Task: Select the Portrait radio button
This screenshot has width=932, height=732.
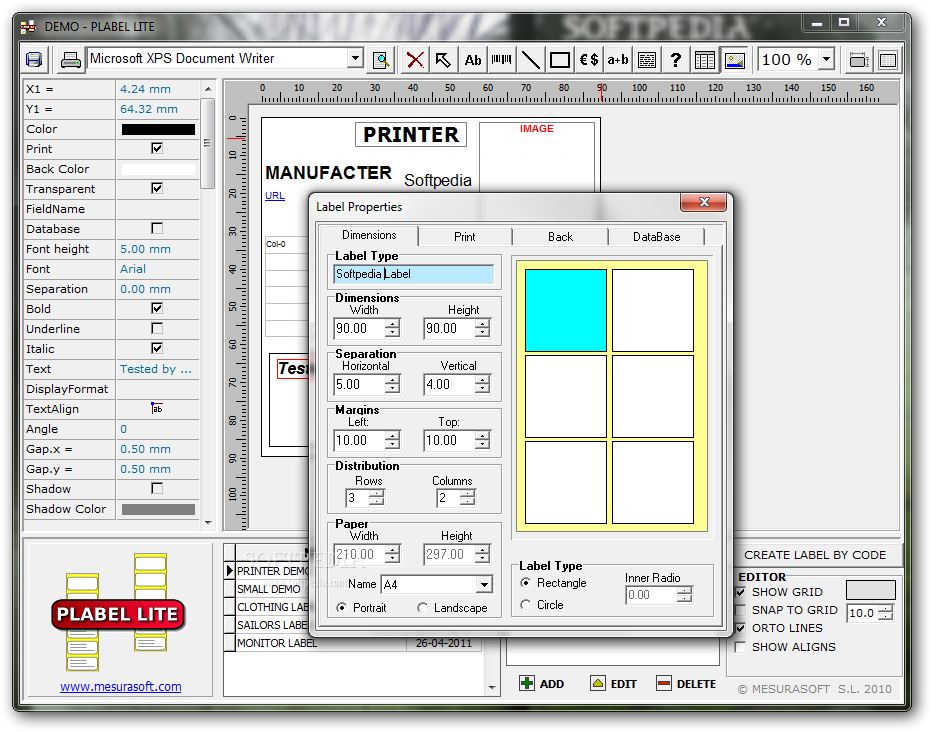Action: (341, 608)
